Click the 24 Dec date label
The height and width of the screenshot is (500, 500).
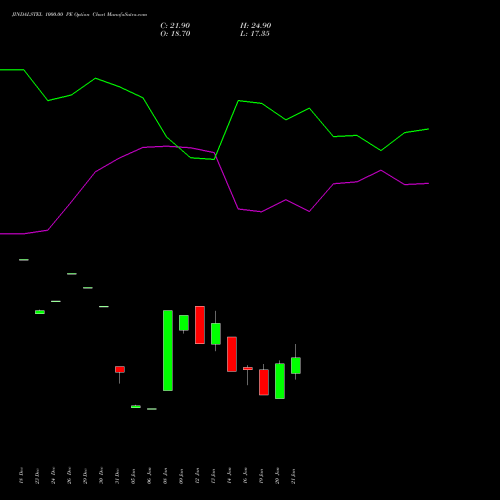click(53, 476)
